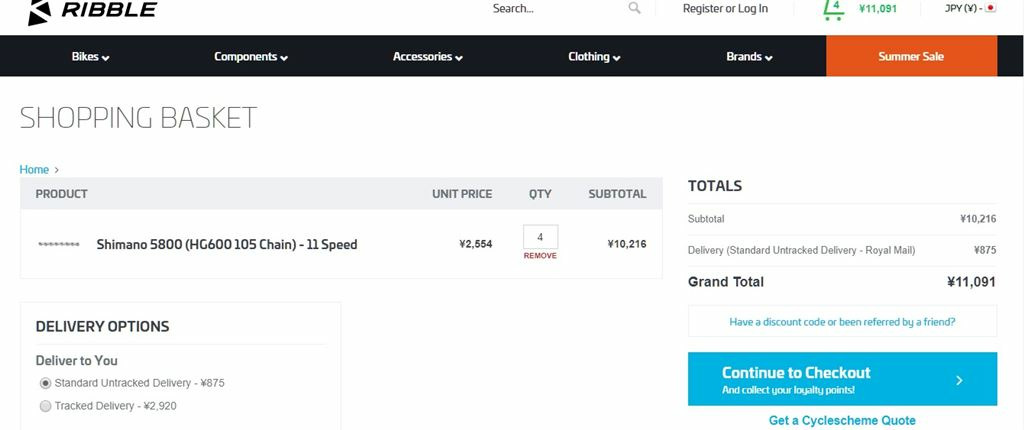The height and width of the screenshot is (430, 1024).
Task: Click the QTY column header
Action: point(540,194)
